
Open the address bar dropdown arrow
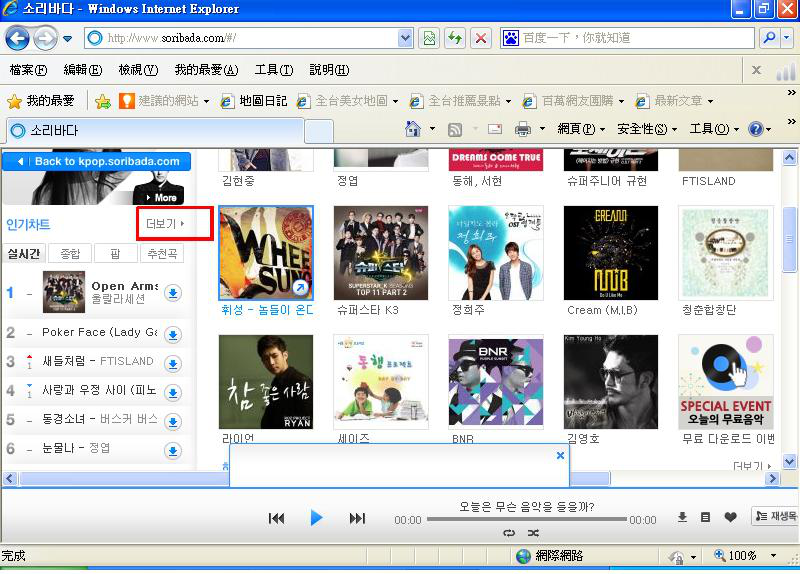pyautogui.click(x=406, y=38)
